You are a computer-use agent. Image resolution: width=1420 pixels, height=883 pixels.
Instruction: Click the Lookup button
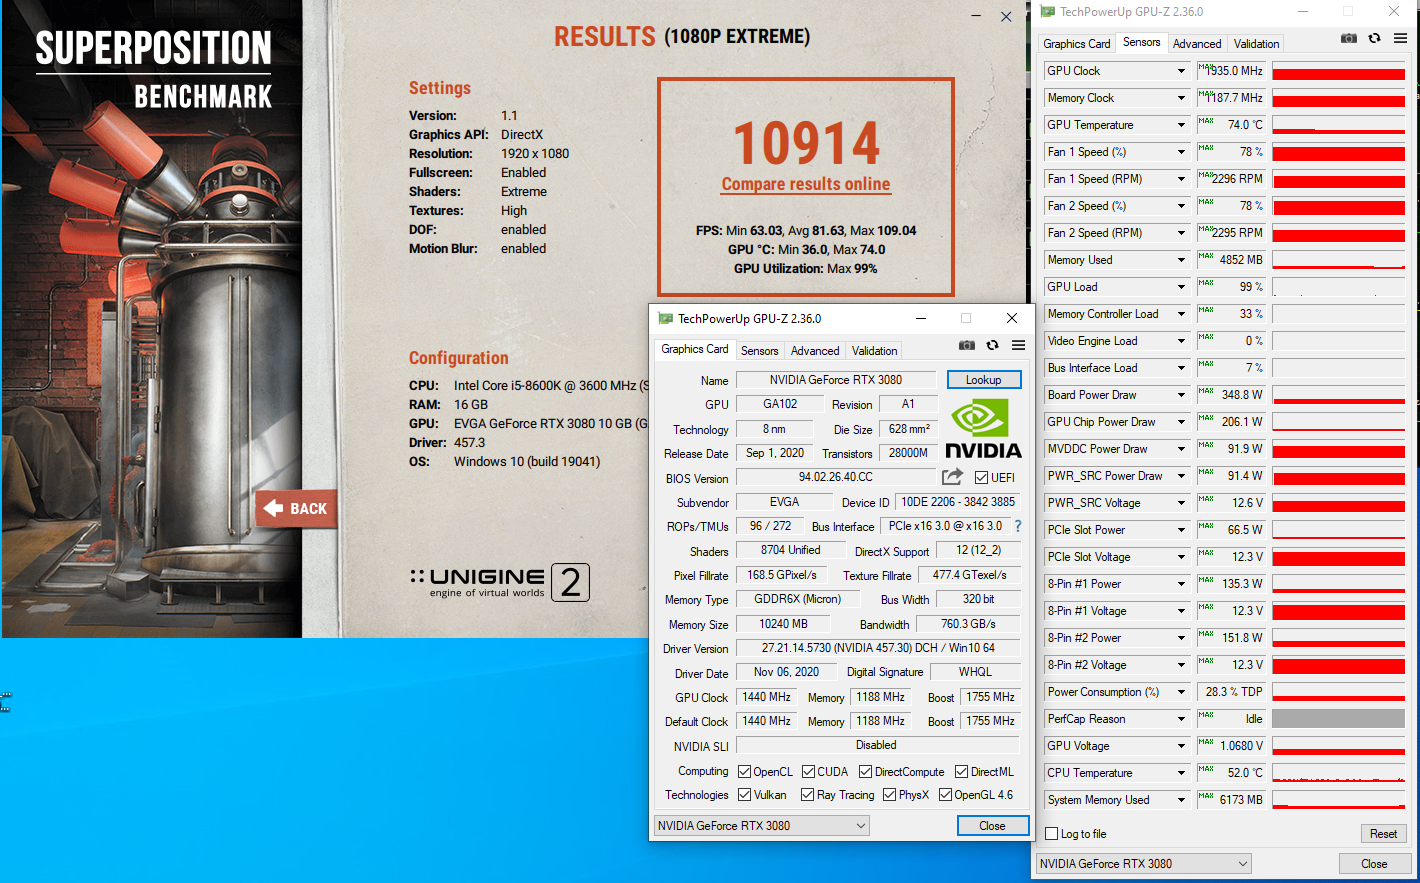point(984,380)
